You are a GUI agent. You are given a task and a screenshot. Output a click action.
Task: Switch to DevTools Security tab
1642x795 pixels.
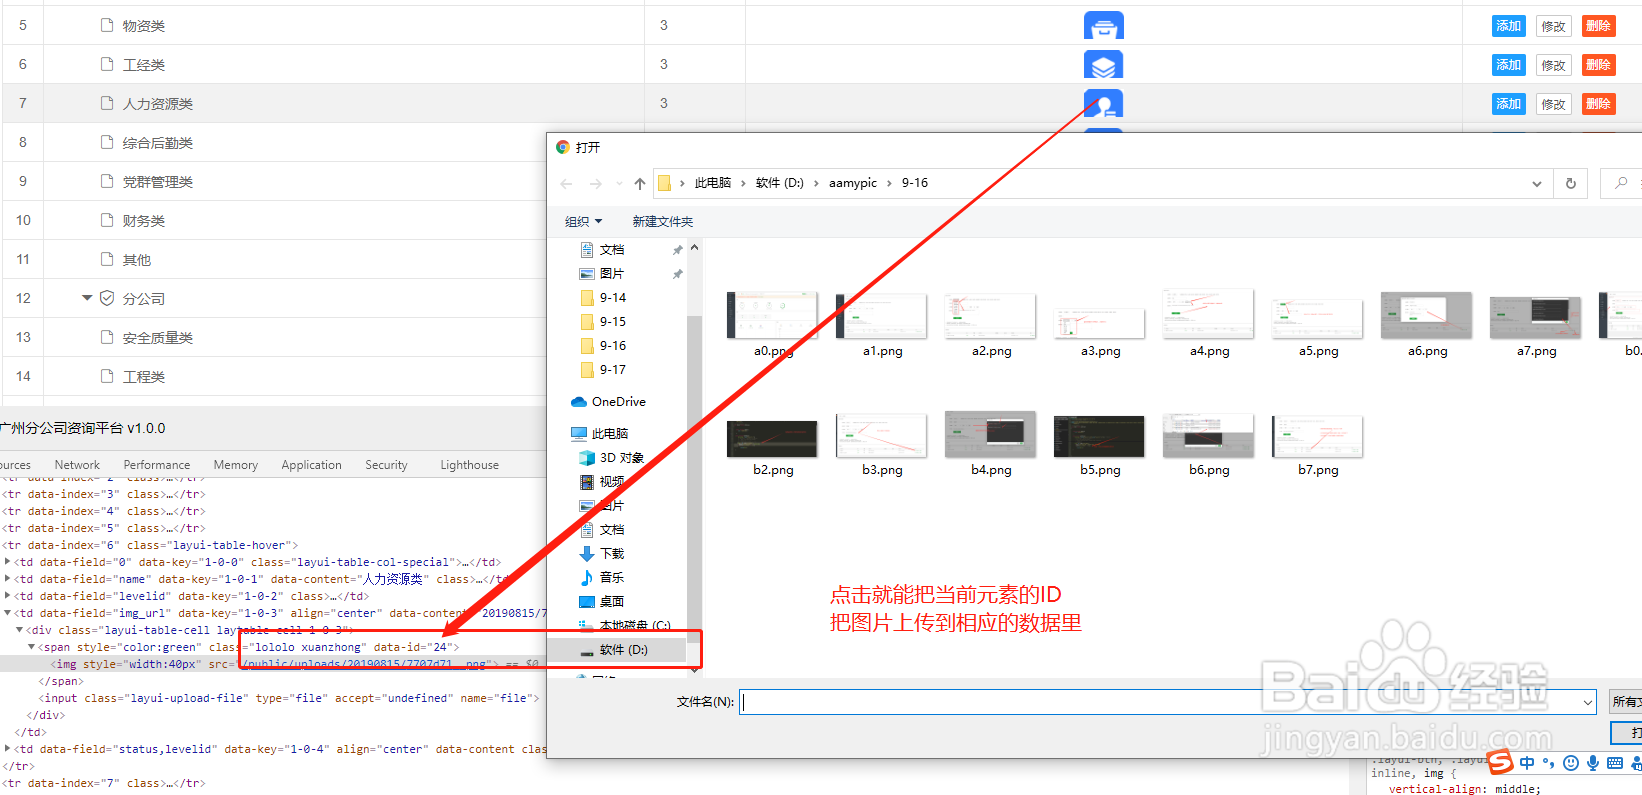[x=386, y=465]
